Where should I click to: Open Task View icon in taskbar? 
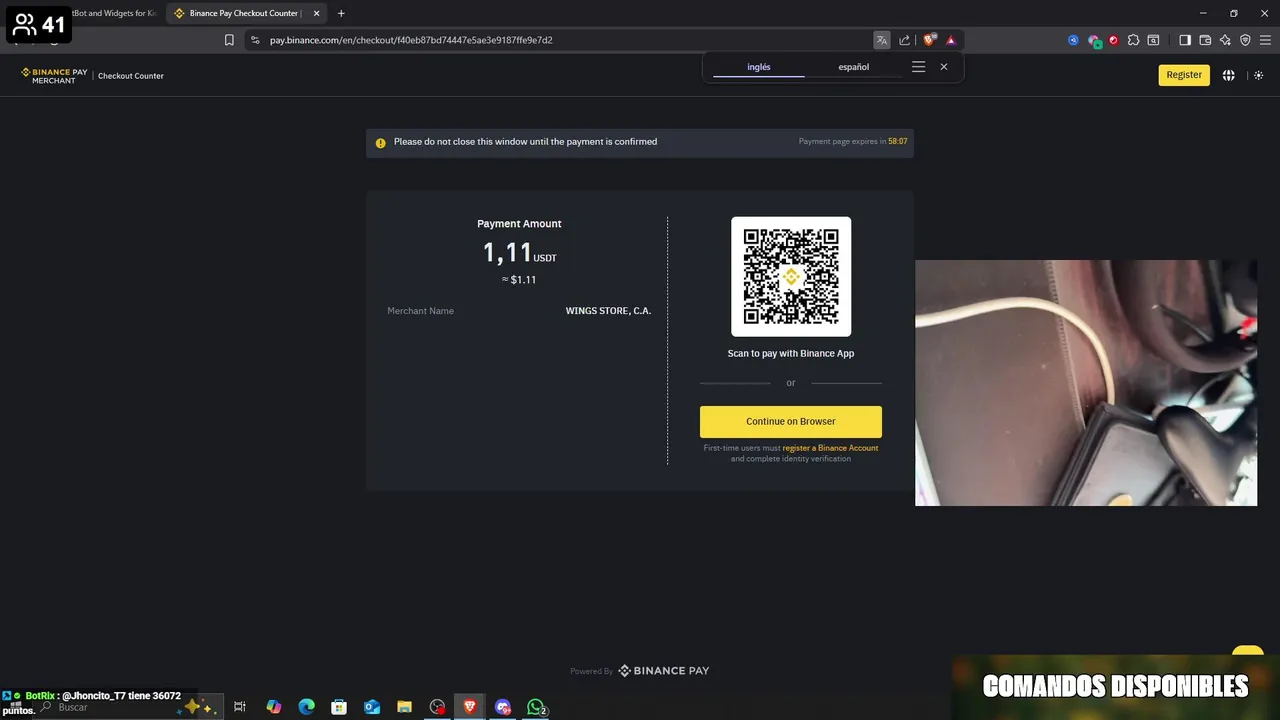pyautogui.click(x=240, y=707)
